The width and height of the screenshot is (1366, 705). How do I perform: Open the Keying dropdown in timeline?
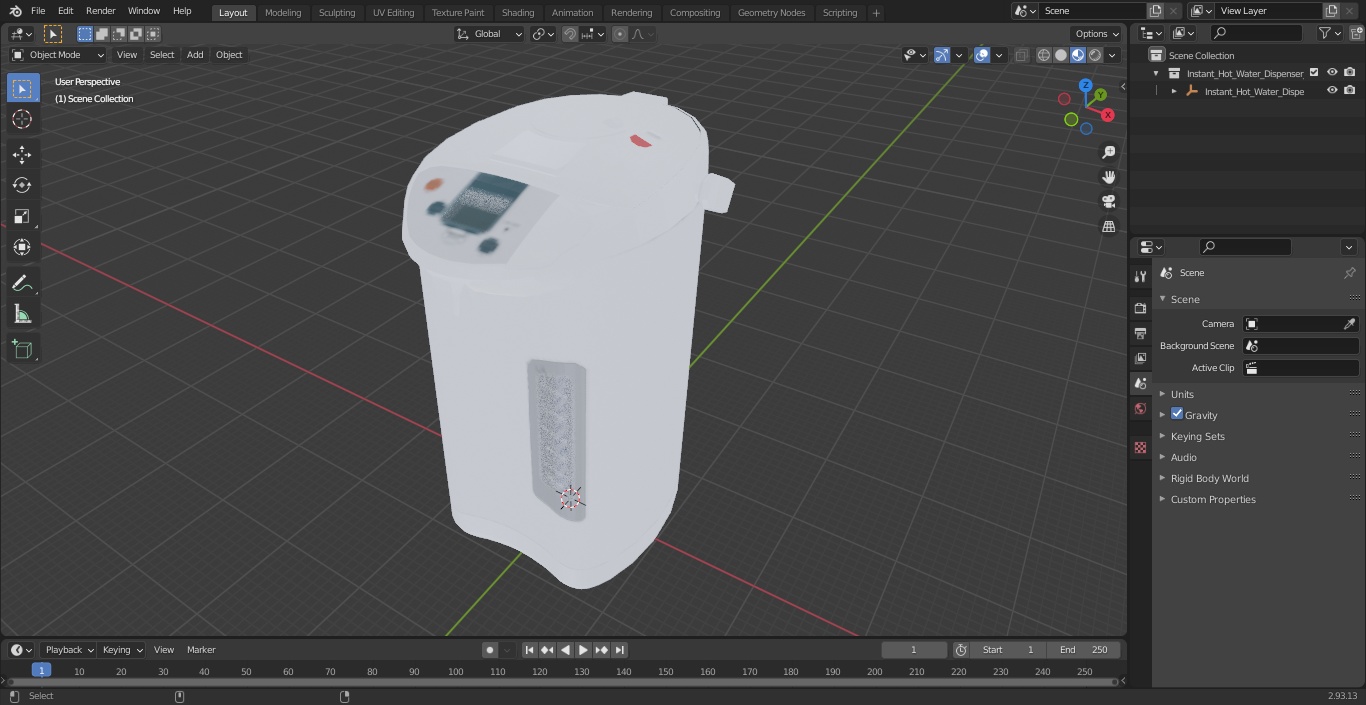click(122, 650)
